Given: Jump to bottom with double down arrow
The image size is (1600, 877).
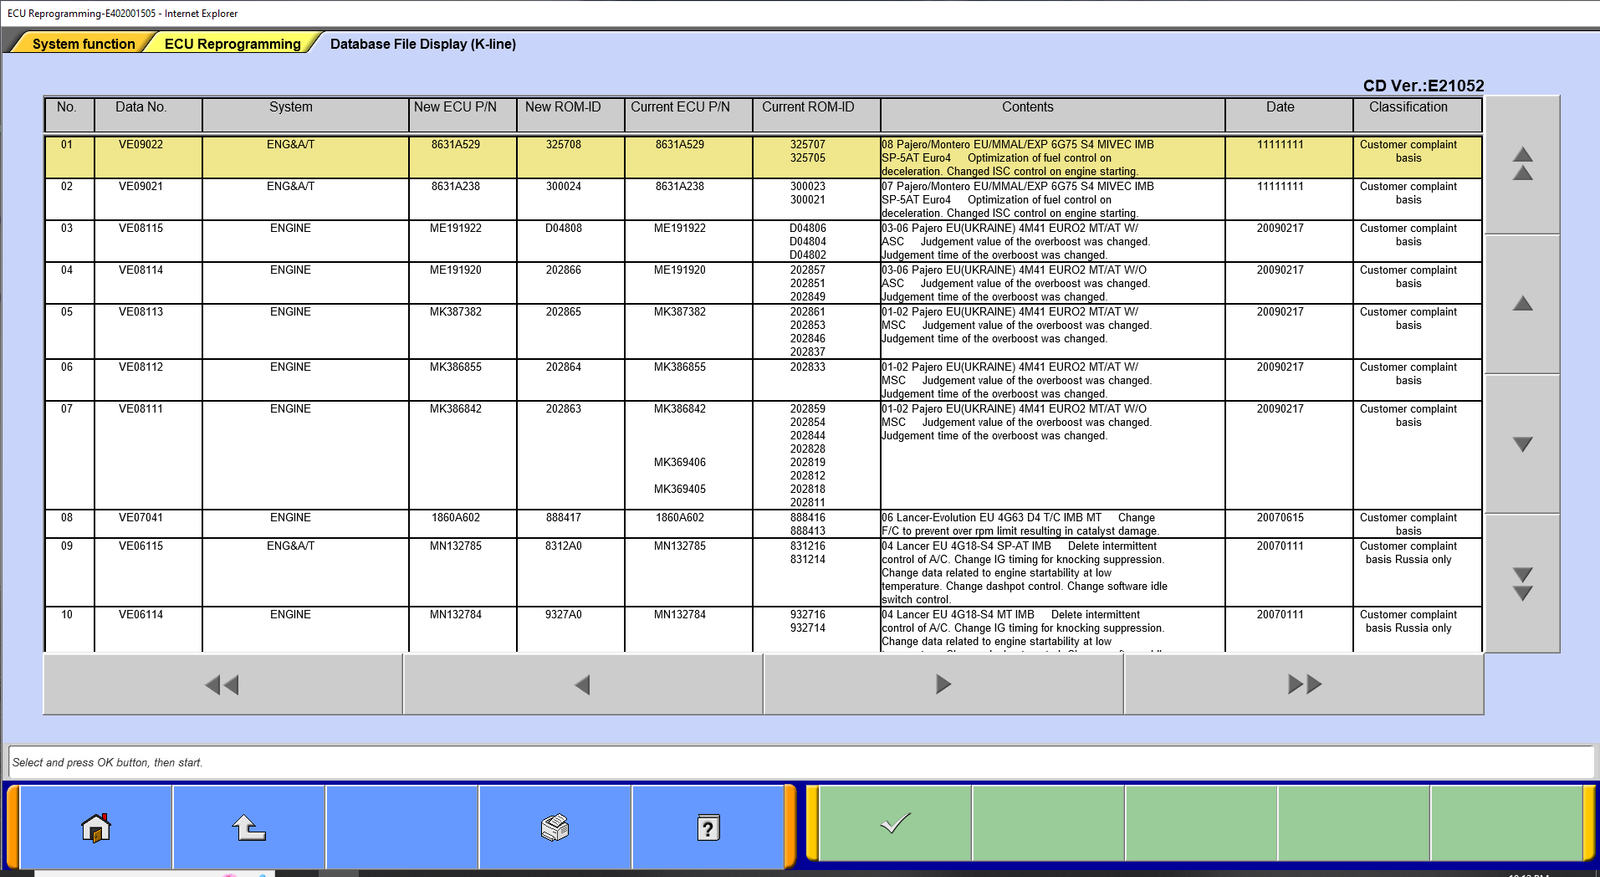Looking at the screenshot, I should (x=1523, y=584).
